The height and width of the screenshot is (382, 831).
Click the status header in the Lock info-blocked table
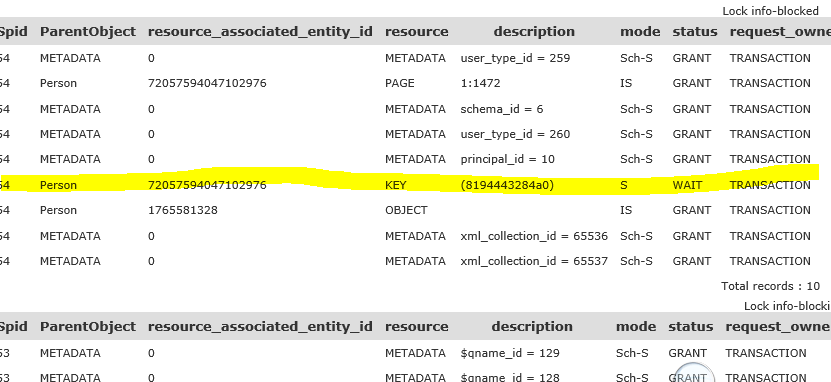click(695, 32)
